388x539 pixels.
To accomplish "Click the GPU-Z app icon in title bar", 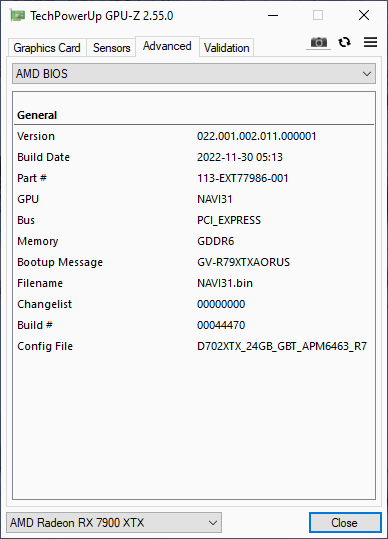I will point(18,15).
